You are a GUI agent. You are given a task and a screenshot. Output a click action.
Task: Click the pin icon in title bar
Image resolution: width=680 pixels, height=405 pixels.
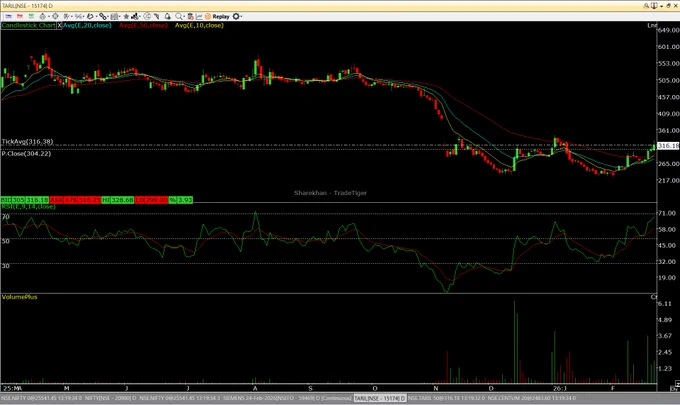pos(654,6)
